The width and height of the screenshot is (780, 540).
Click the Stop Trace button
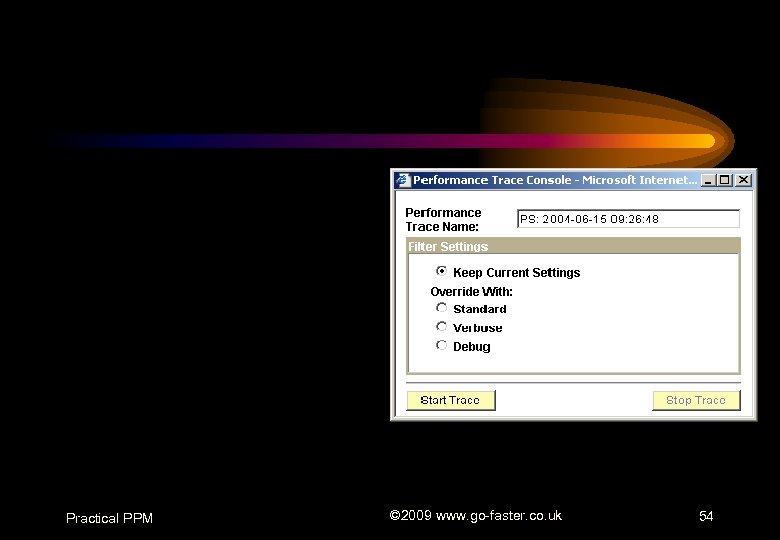tap(696, 400)
